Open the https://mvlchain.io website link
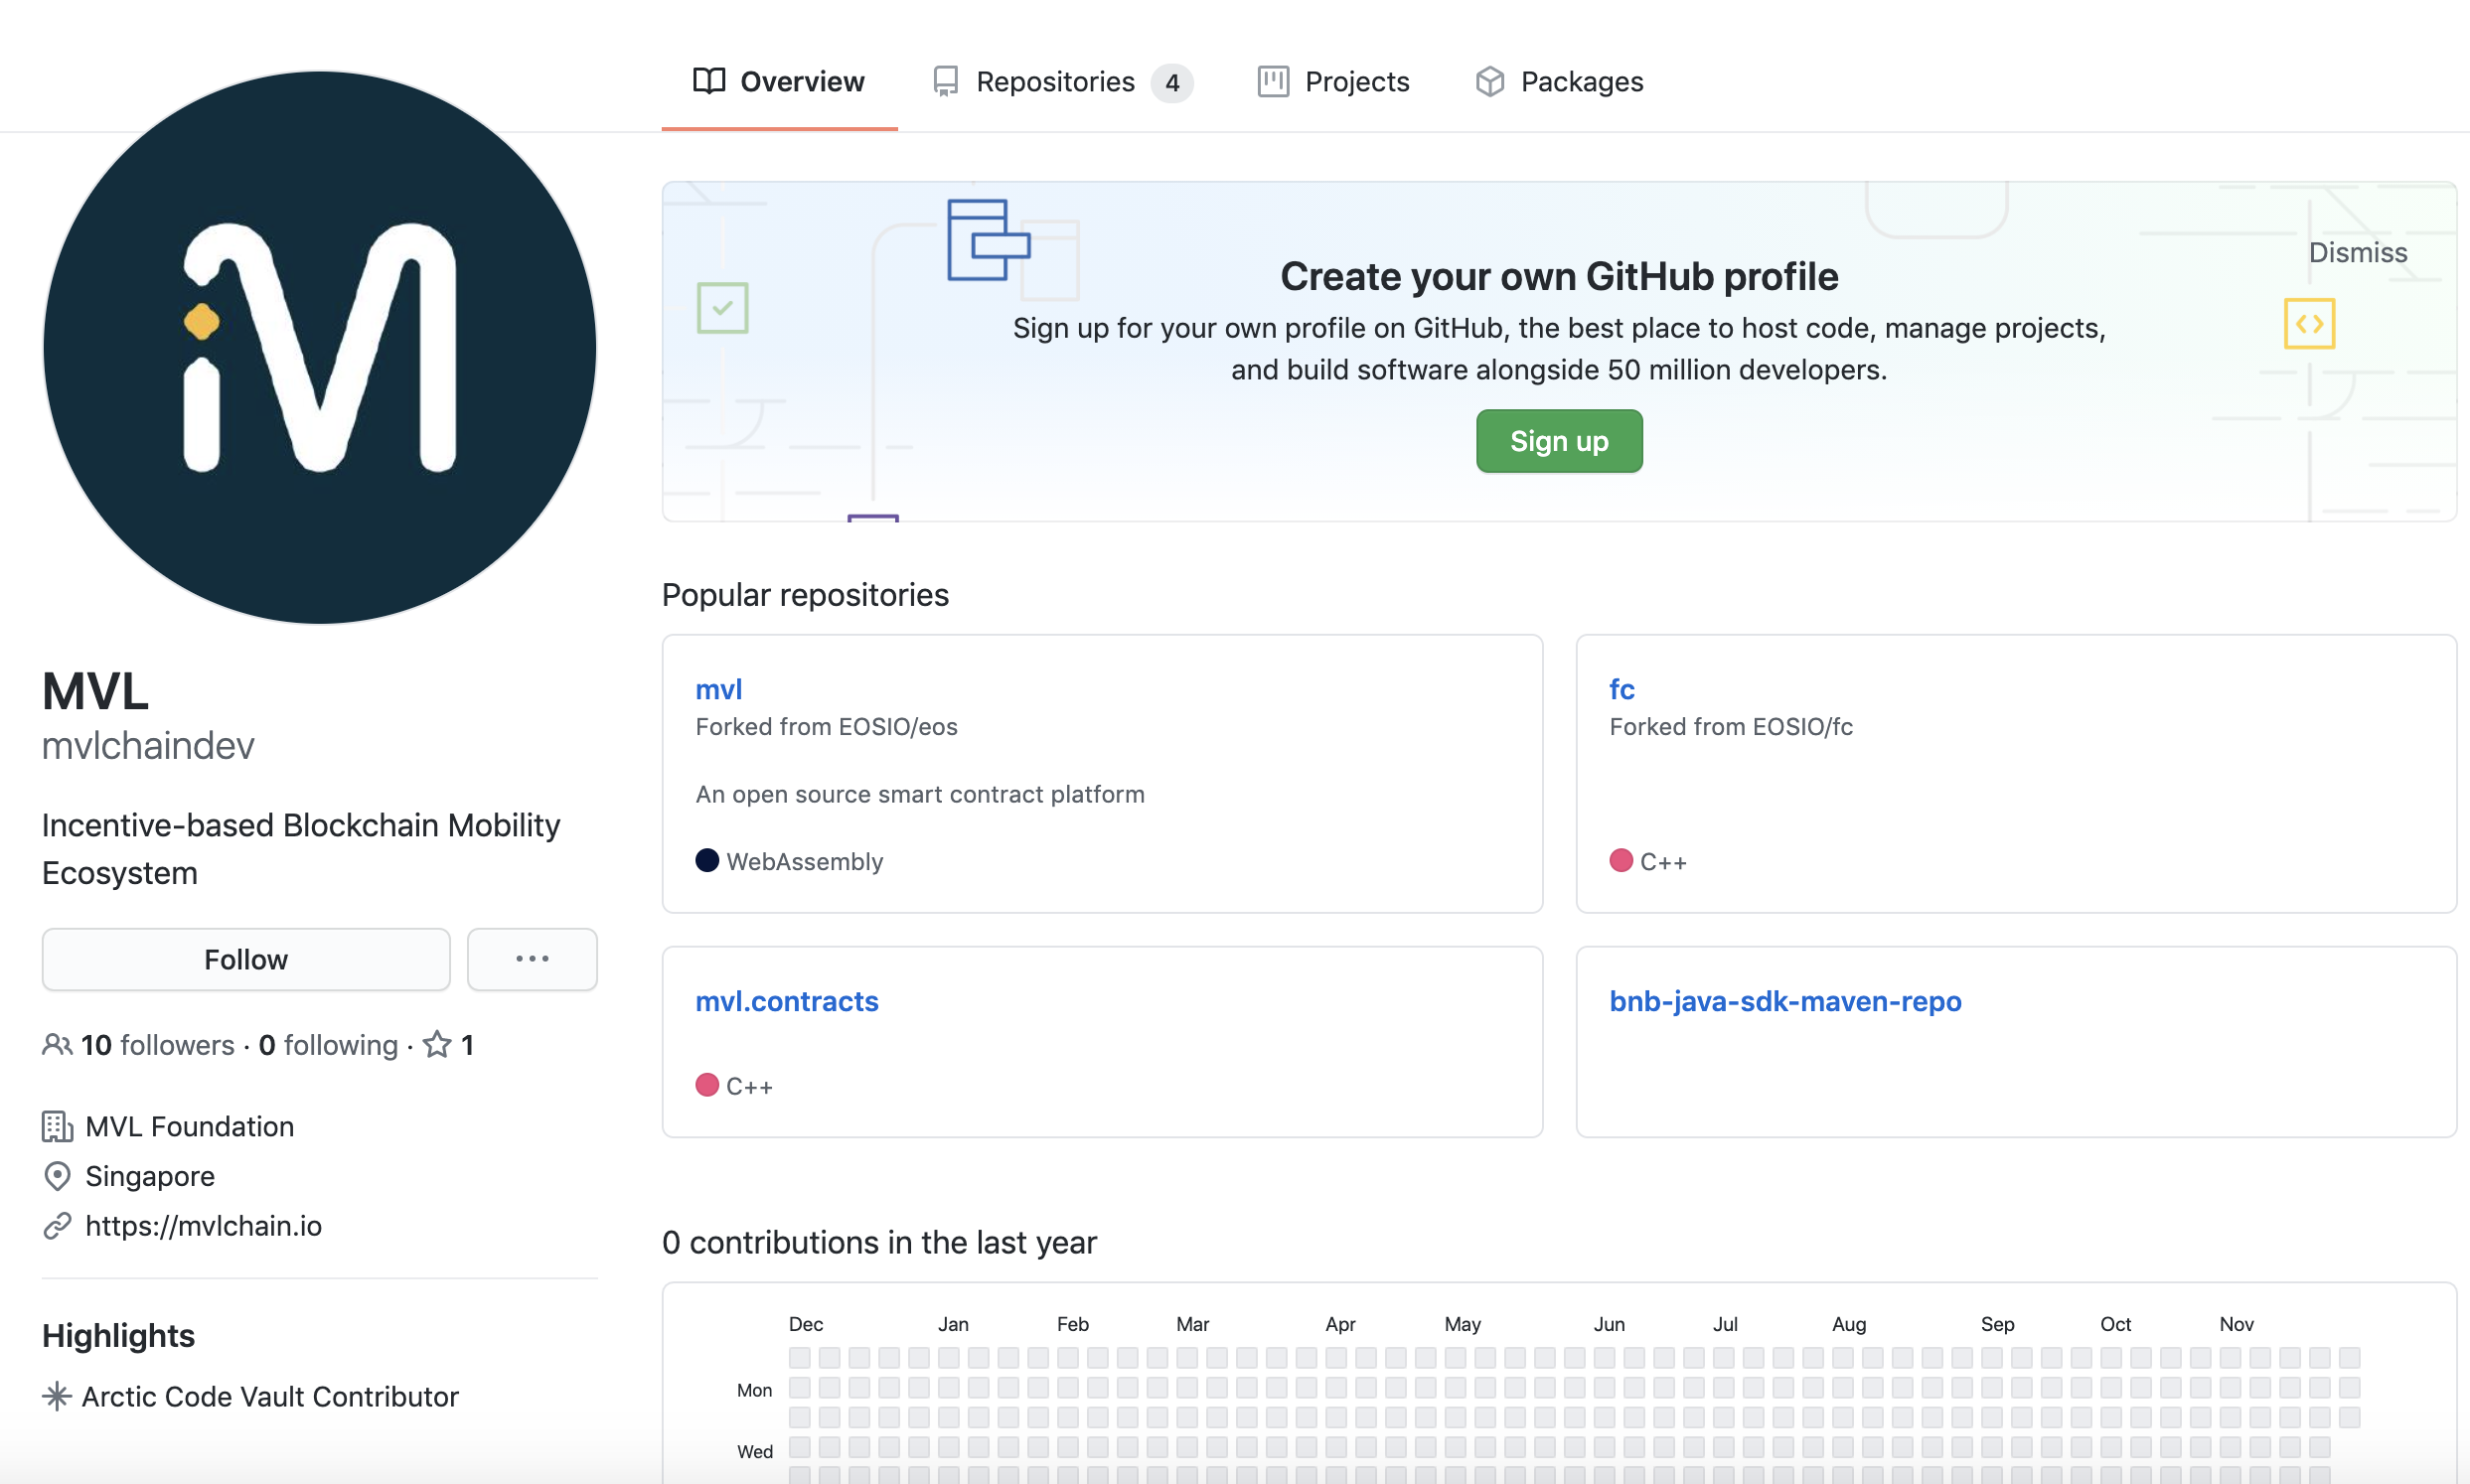The width and height of the screenshot is (2470, 1484). [204, 1226]
